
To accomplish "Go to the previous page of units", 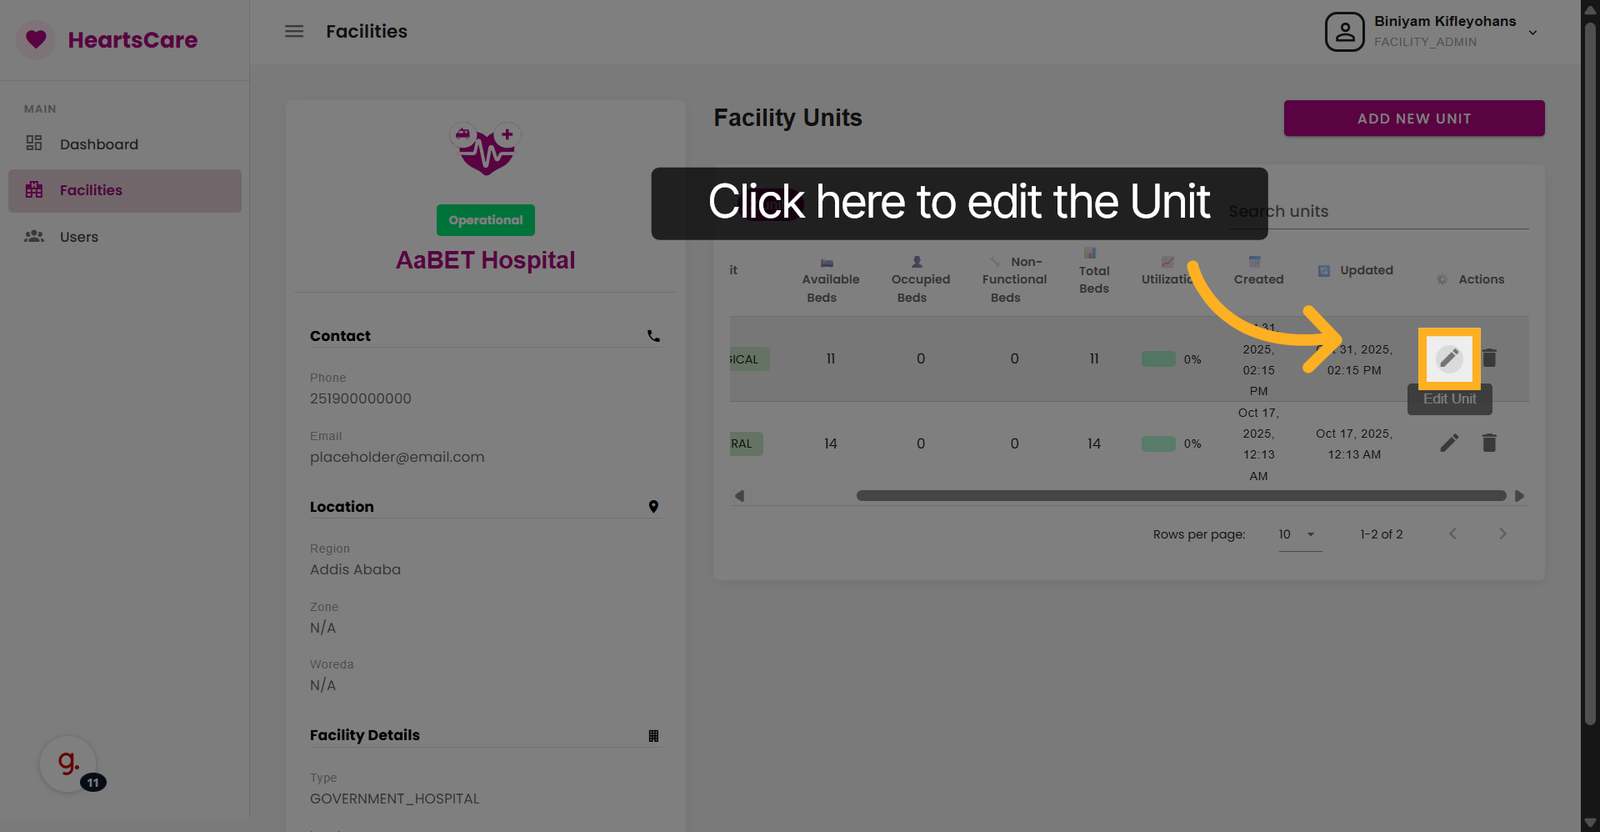I will click(x=1453, y=534).
